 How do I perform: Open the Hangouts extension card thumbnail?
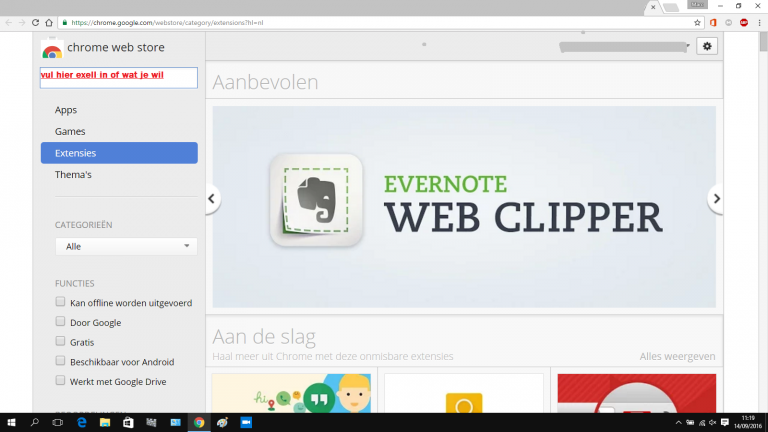pyautogui.click(x=291, y=393)
